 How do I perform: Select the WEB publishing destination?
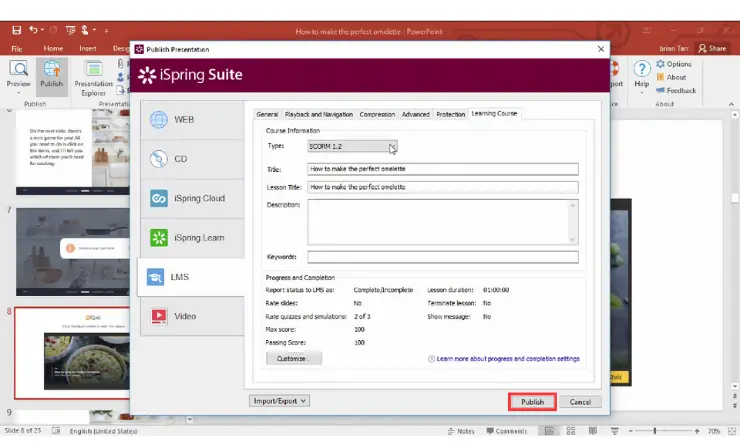click(x=193, y=119)
